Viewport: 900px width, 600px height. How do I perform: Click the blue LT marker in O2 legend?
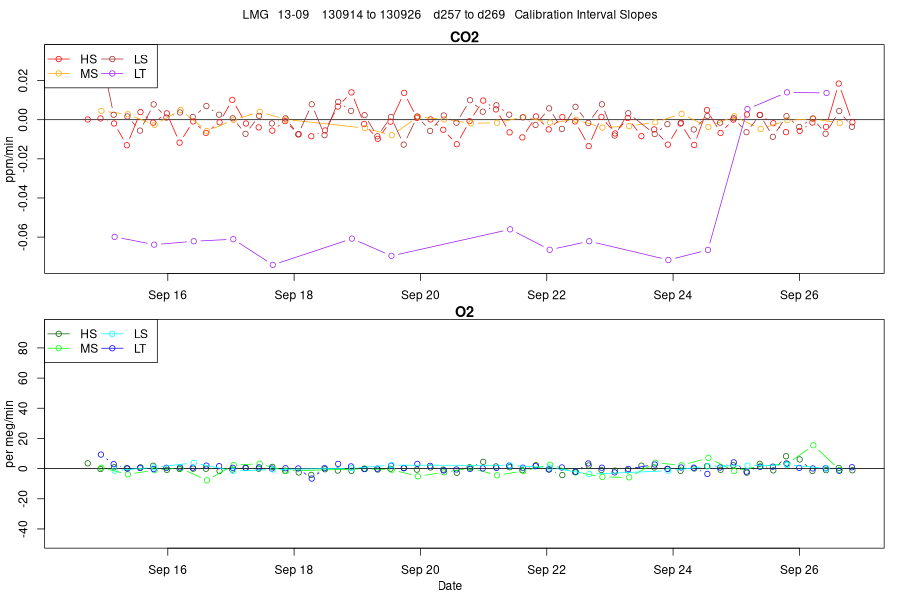[112, 348]
